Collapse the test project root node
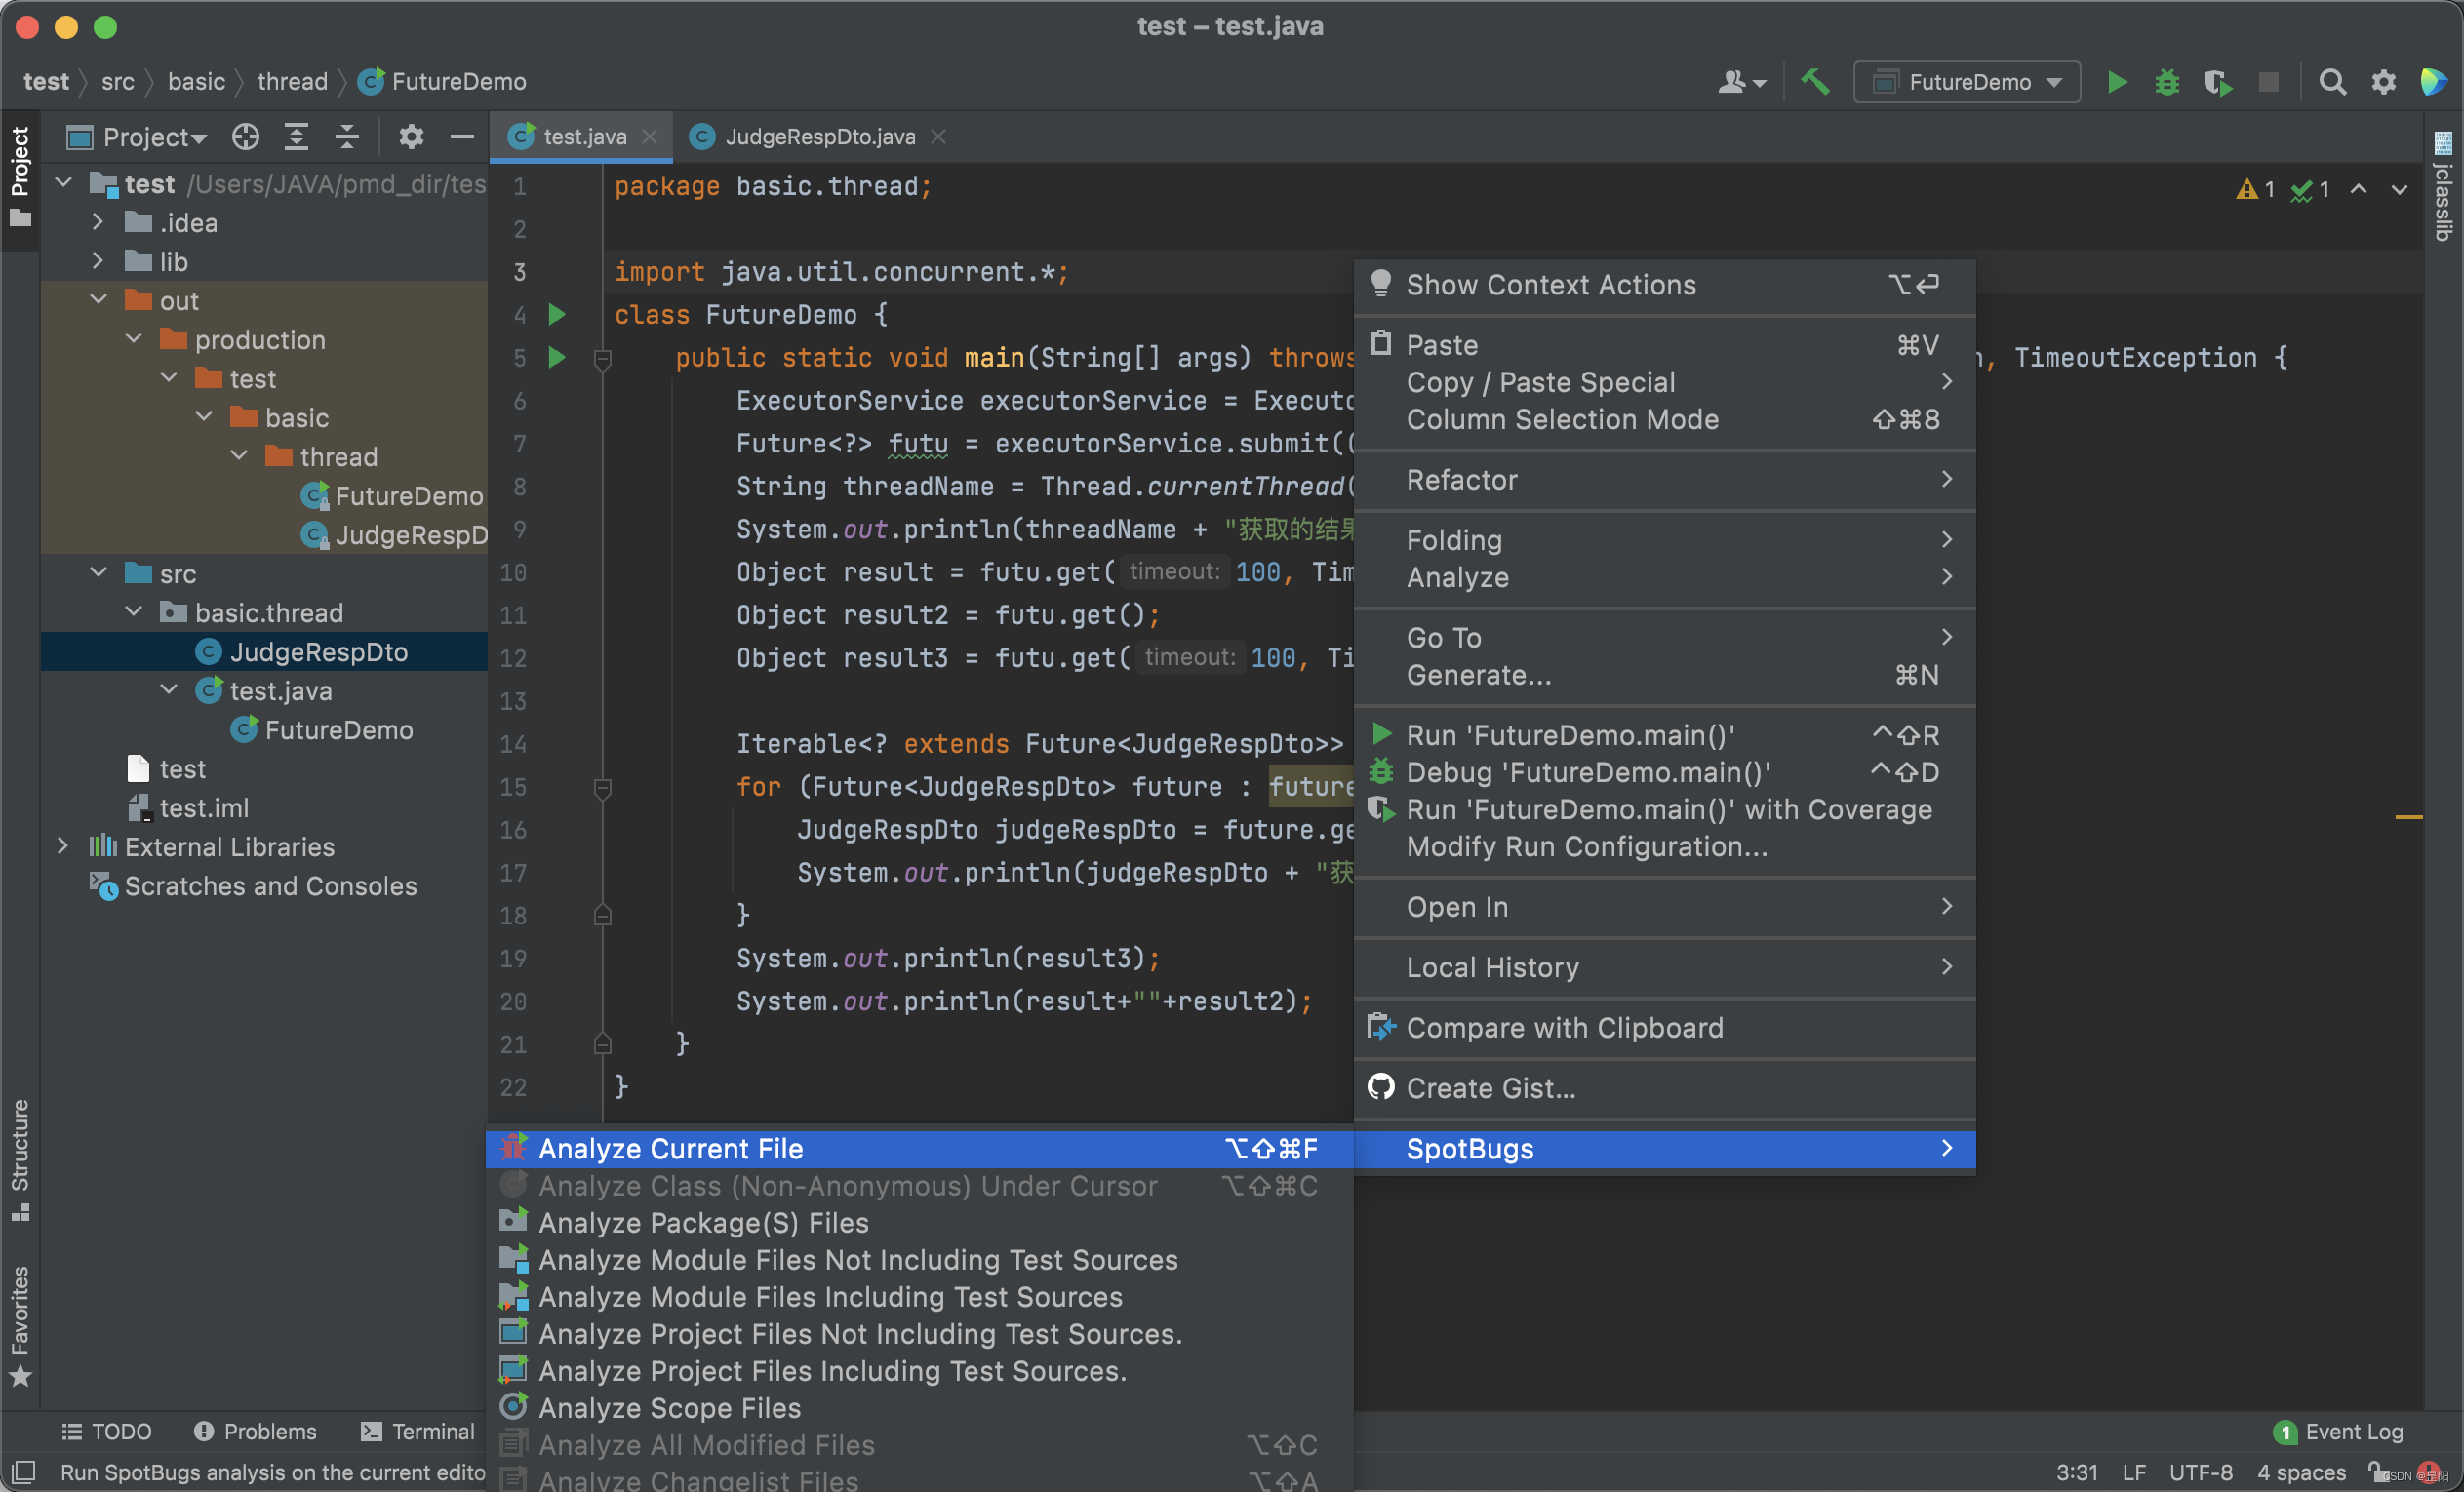The image size is (2464, 1492). [64, 183]
